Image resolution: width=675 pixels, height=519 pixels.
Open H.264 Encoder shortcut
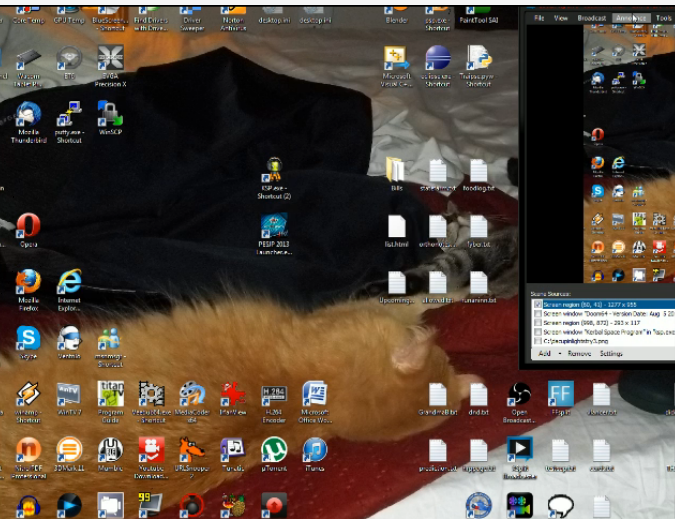click(x=274, y=402)
